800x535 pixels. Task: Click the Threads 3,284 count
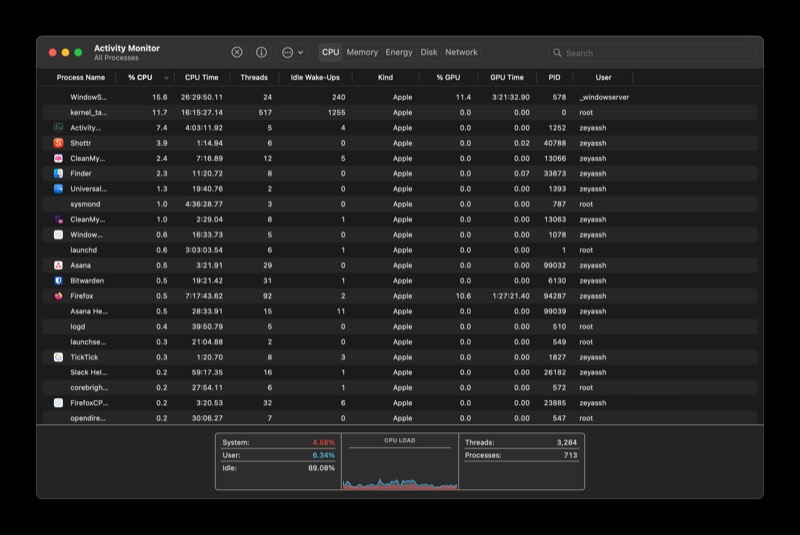tap(567, 442)
